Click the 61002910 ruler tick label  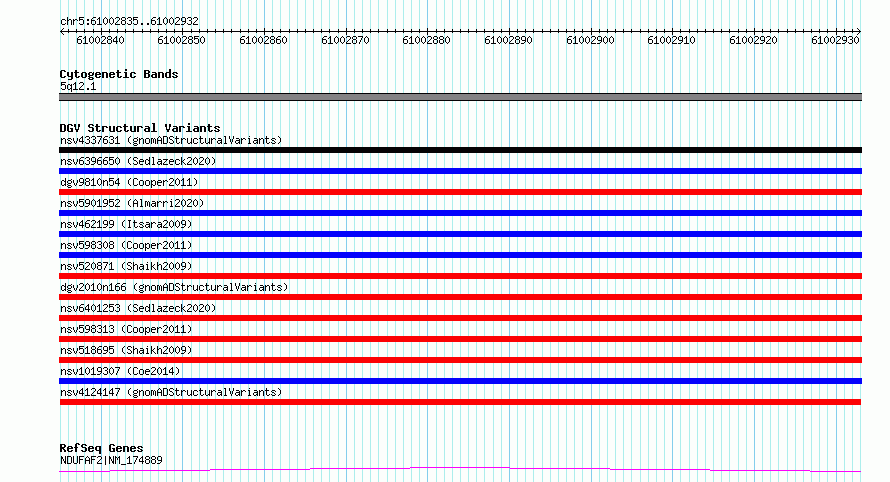pyautogui.click(x=671, y=40)
